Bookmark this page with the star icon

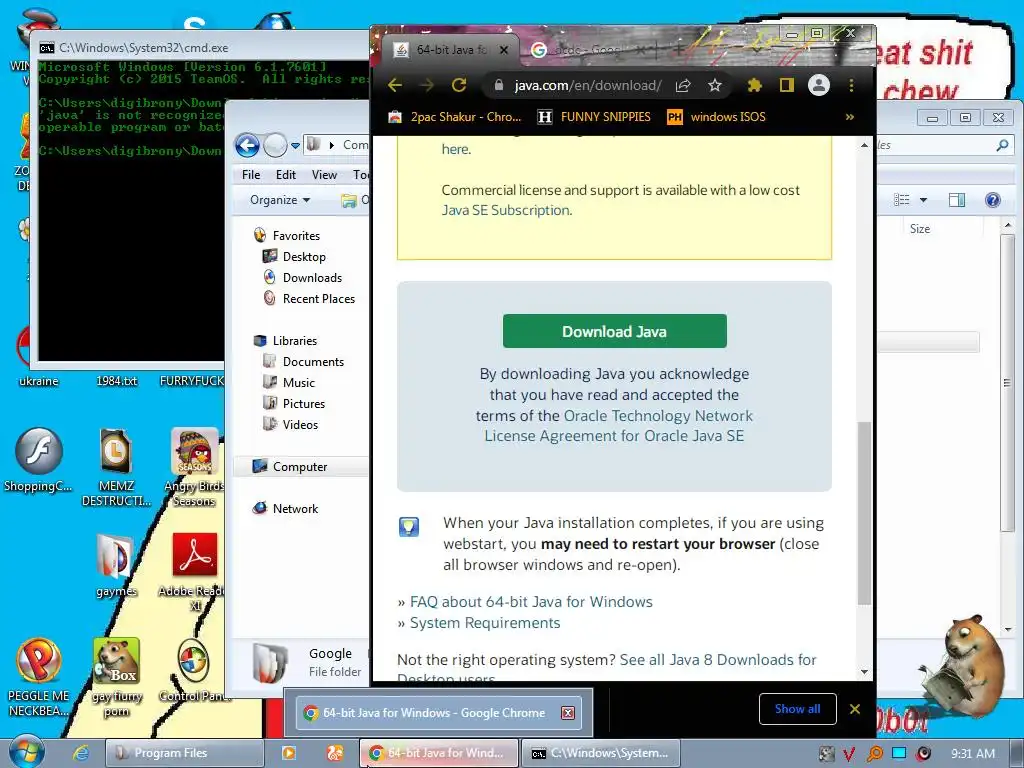(x=715, y=86)
